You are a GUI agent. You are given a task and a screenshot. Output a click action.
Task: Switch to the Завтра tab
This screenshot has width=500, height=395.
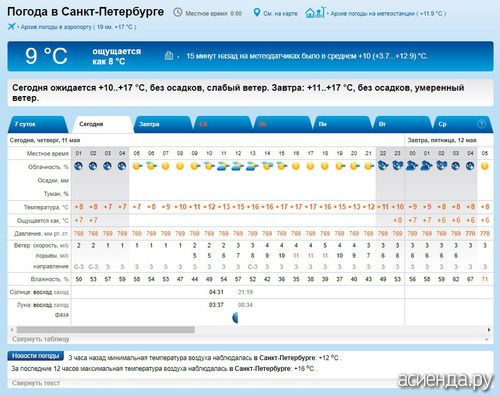[x=162, y=124]
